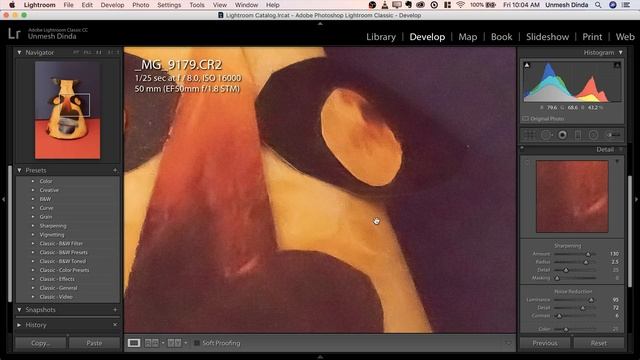The width and height of the screenshot is (640, 360).
Task: Click the detail preview target picker icon
Action: point(527,163)
